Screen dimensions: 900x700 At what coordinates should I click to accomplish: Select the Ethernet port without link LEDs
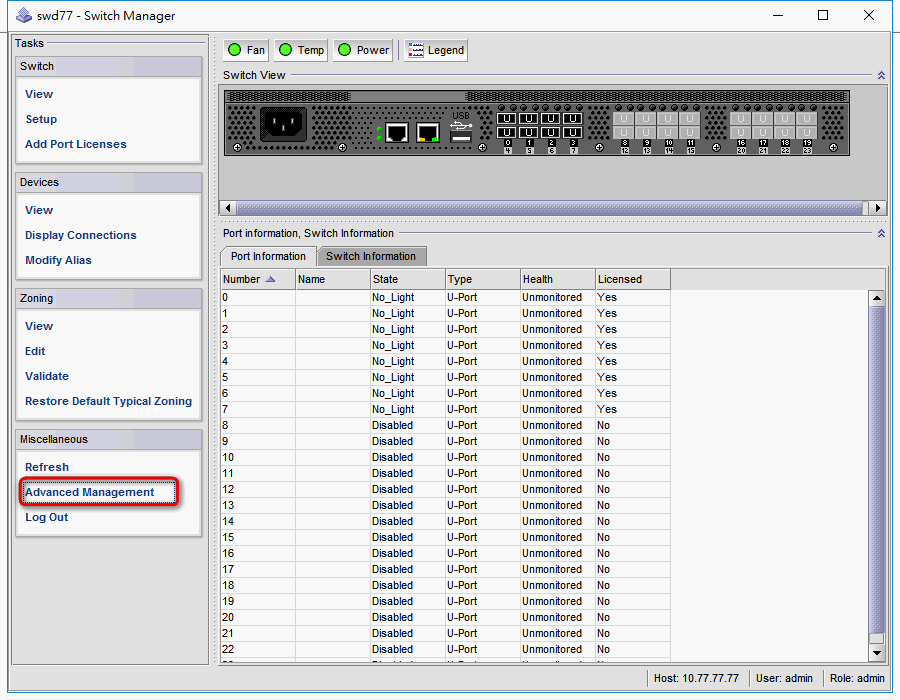(397, 133)
